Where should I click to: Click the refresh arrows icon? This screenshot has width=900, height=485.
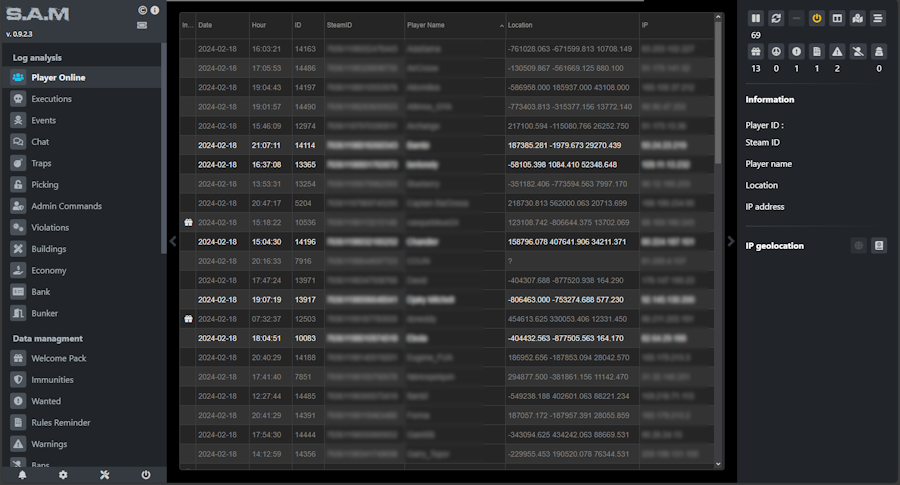[775, 18]
